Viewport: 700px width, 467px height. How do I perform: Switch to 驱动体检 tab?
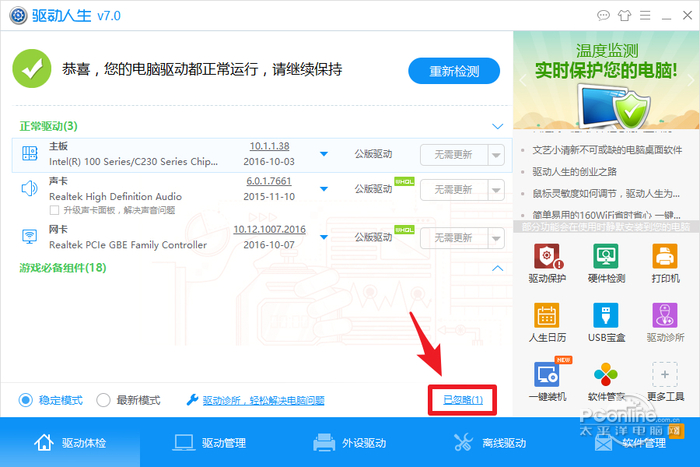(70, 442)
